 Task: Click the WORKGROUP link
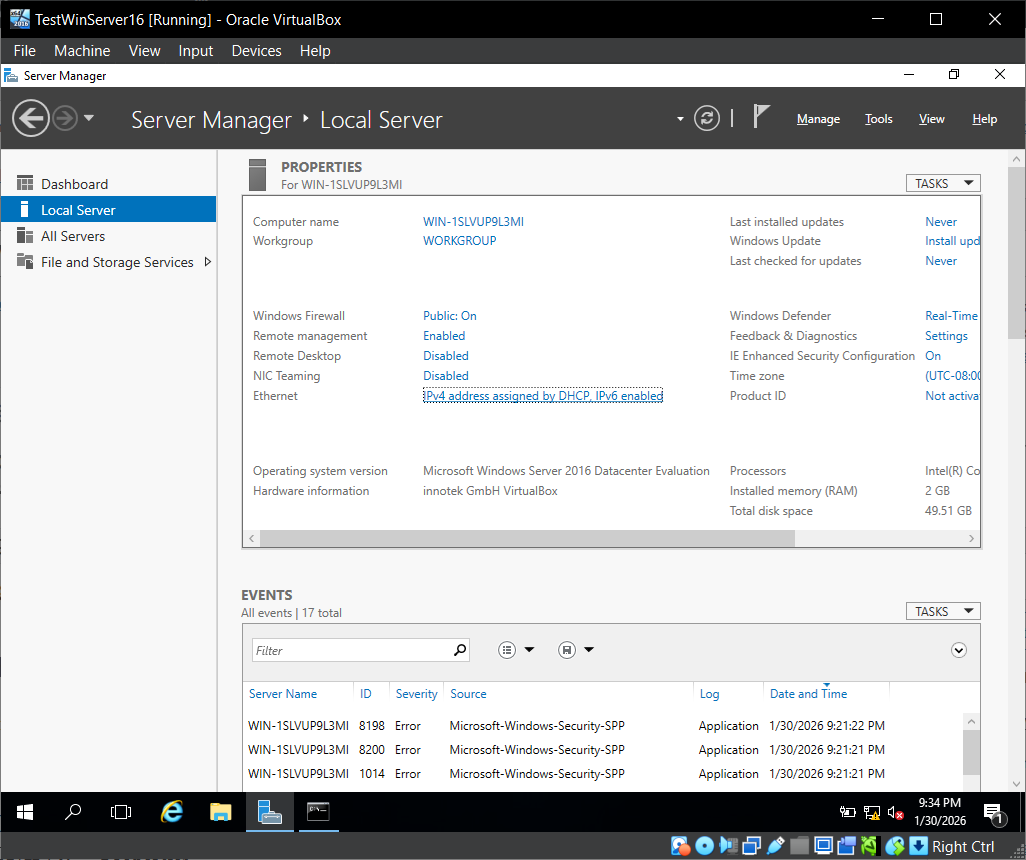(459, 241)
